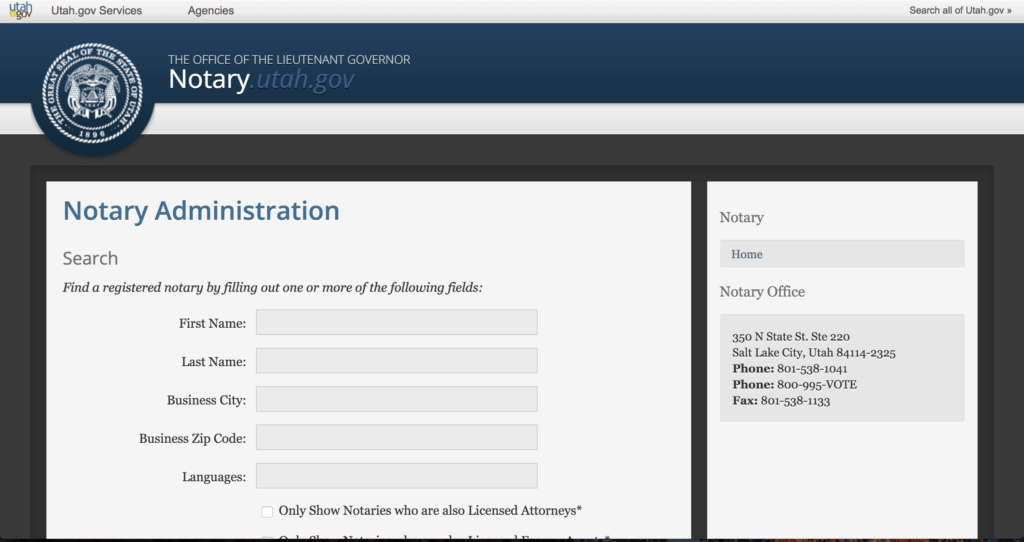Focus the Languages input field
The width and height of the screenshot is (1024, 542).
coord(396,476)
